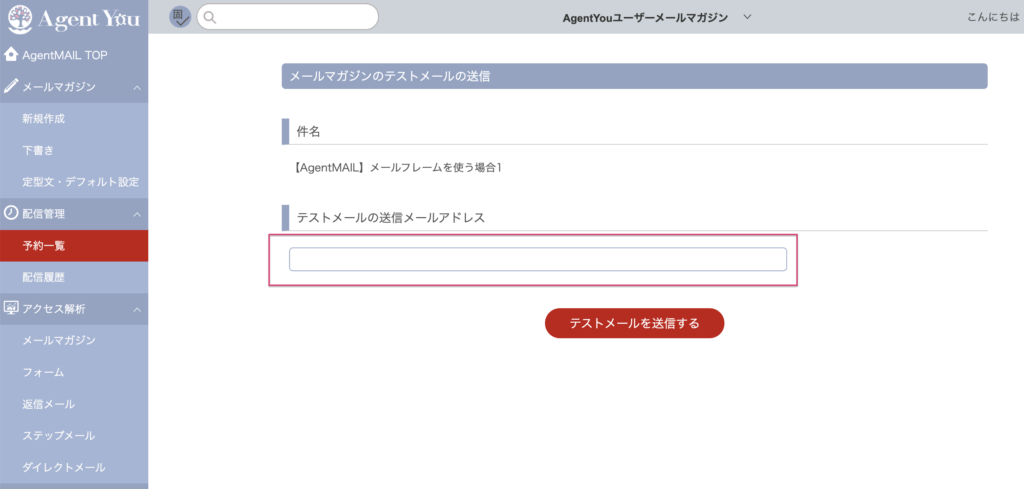Collapse the メールマガジン sidebar section chevron

[x=137, y=87]
